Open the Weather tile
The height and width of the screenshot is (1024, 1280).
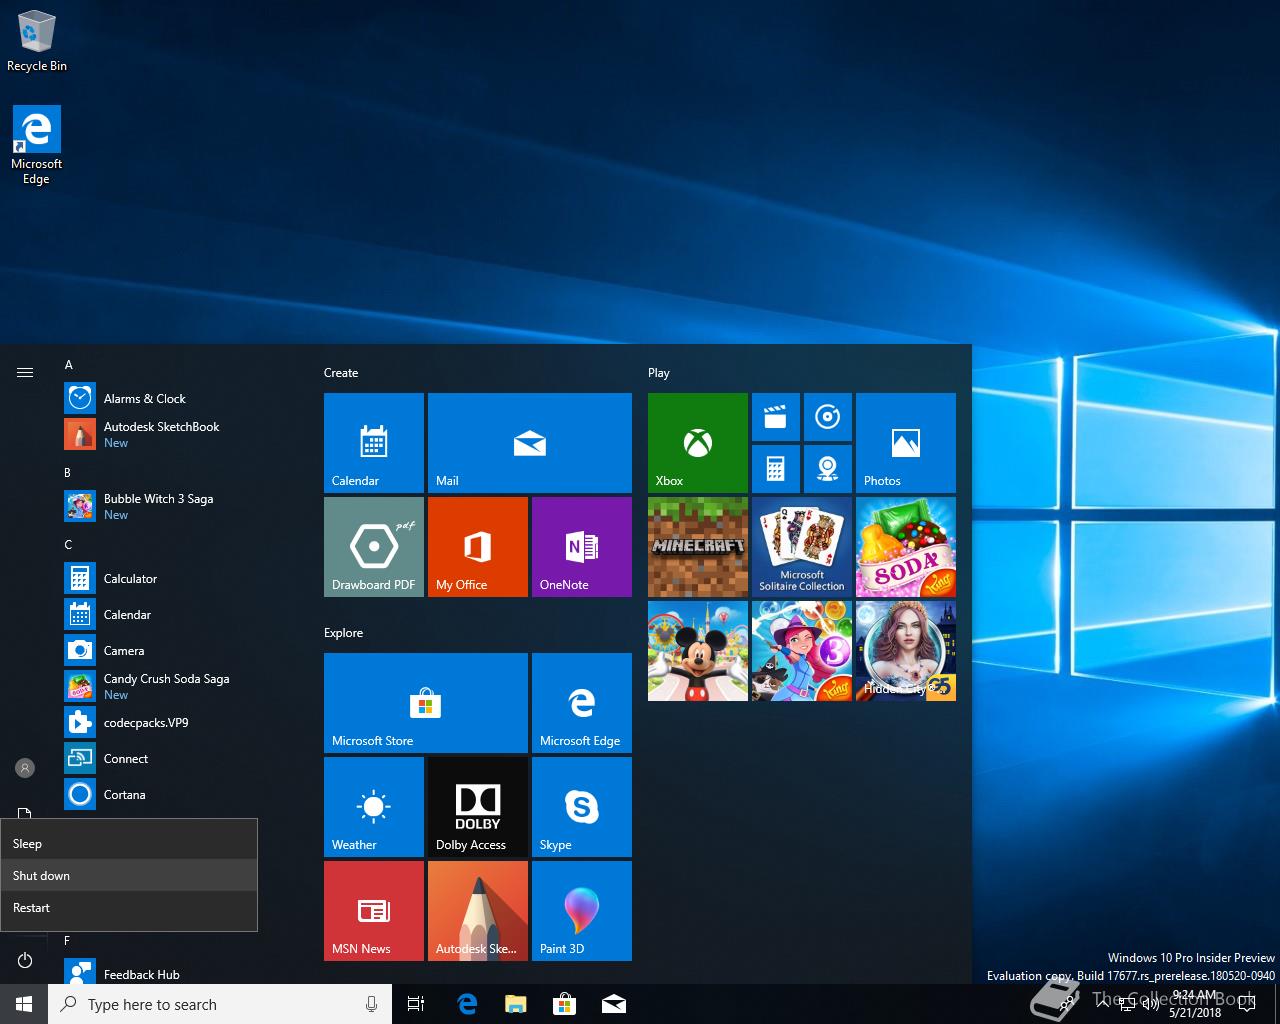click(x=374, y=807)
